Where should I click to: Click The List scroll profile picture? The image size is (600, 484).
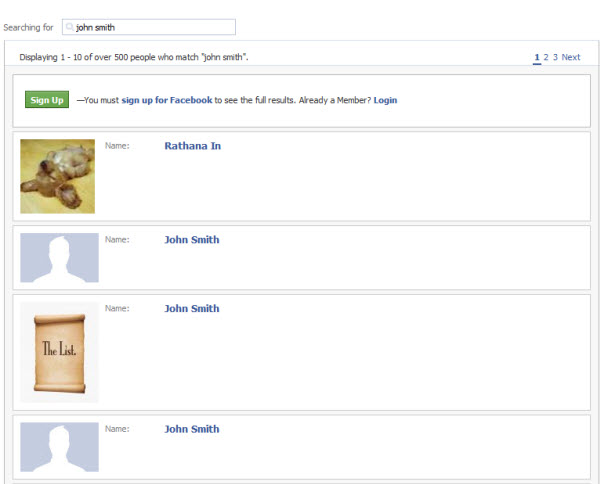coord(59,352)
